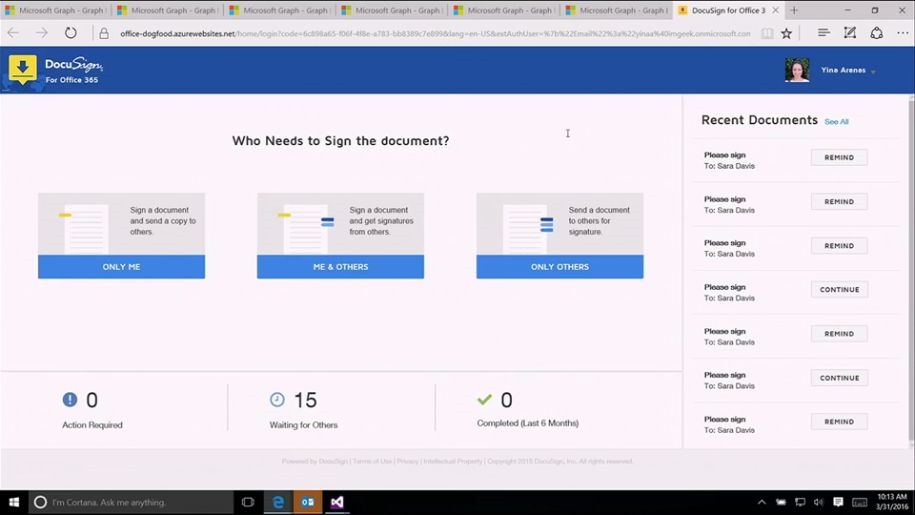Click the touch keyboard tray icon

860,502
